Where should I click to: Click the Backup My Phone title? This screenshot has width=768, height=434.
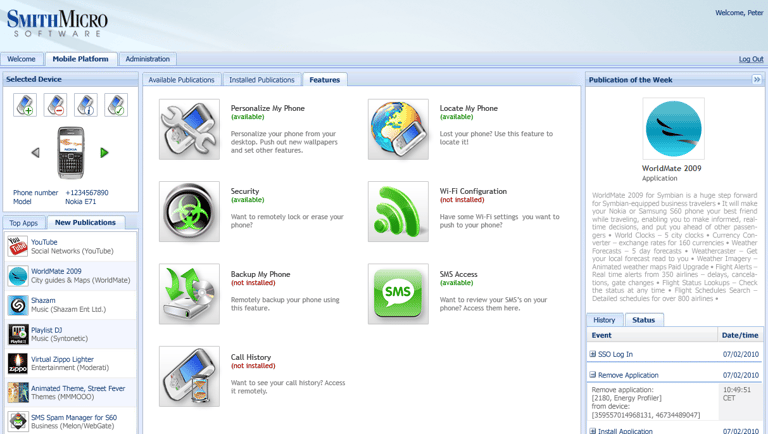click(261, 274)
